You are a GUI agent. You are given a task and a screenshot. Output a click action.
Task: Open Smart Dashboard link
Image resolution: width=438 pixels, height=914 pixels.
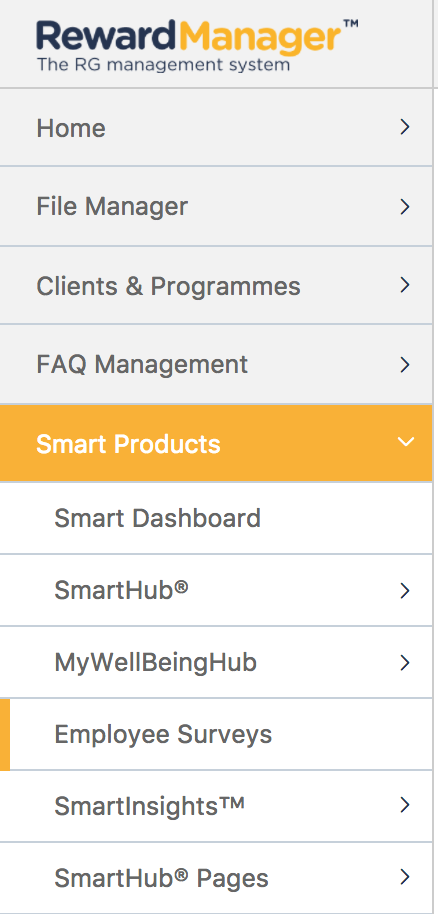coord(157,518)
